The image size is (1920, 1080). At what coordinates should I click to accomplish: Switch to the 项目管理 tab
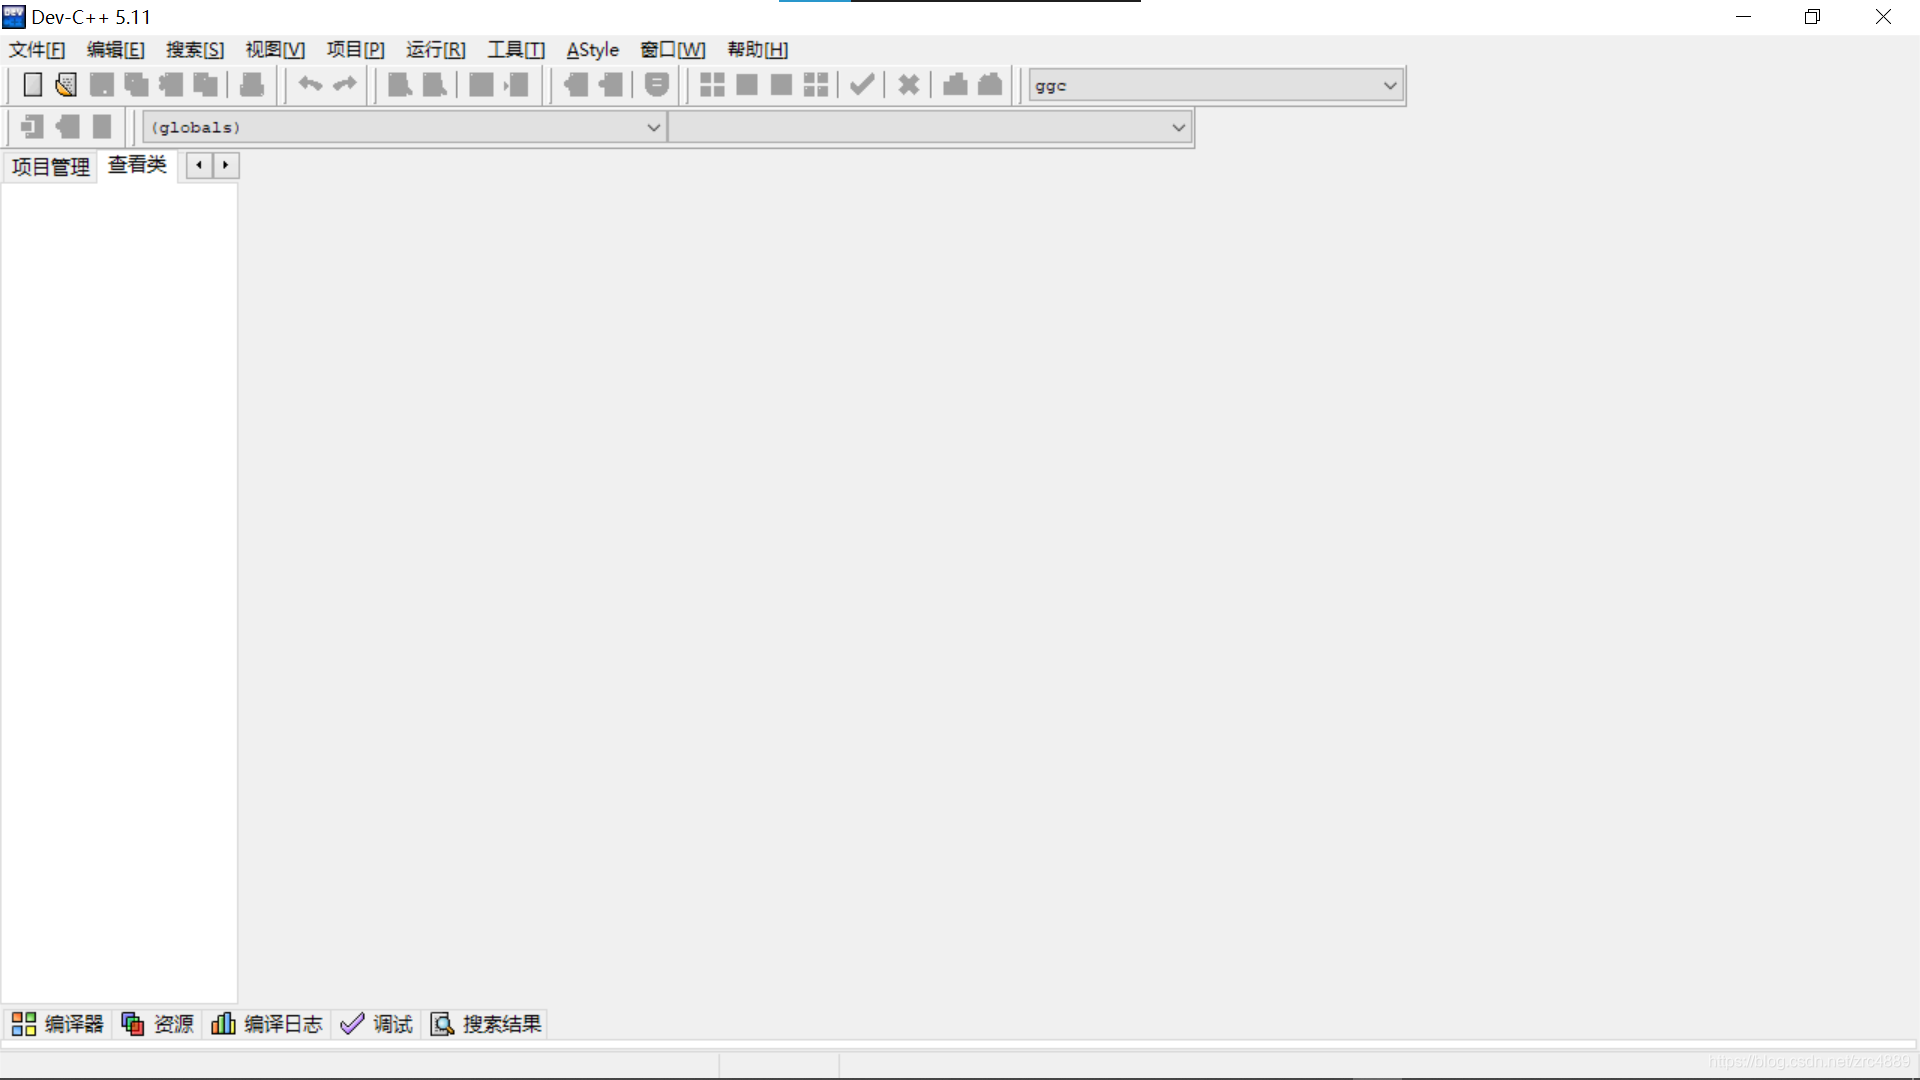tap(51, 166)
